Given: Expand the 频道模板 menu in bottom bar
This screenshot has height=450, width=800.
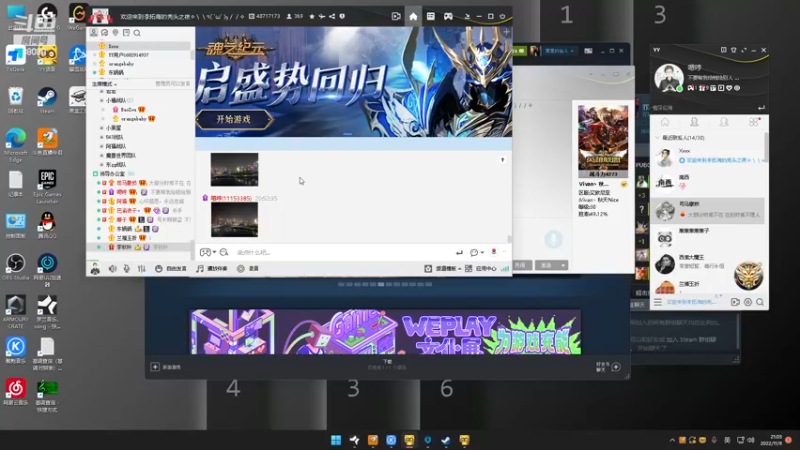Looking at the screenshot, I should coord(443,268).
